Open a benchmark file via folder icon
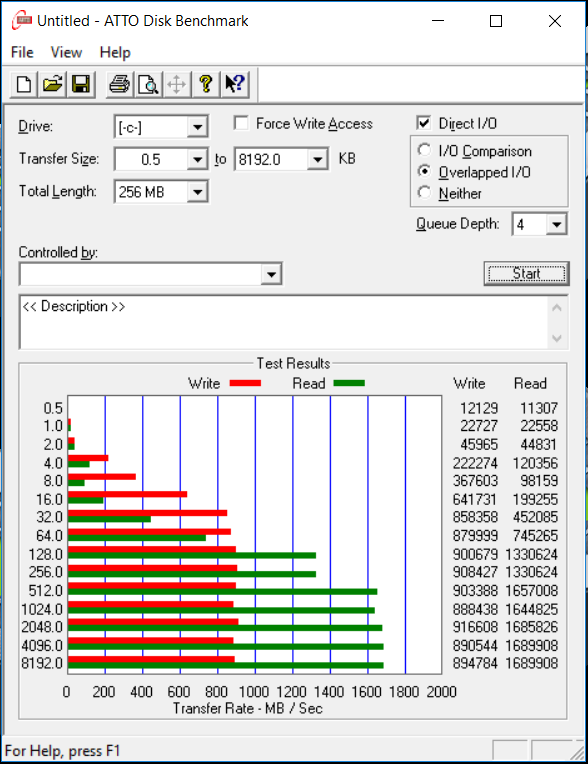 coord(53,85)
